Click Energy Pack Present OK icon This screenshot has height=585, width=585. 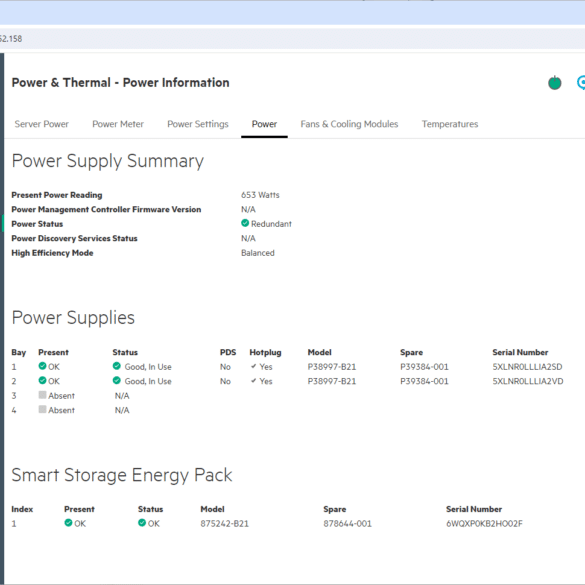click(x=68, y=523)
